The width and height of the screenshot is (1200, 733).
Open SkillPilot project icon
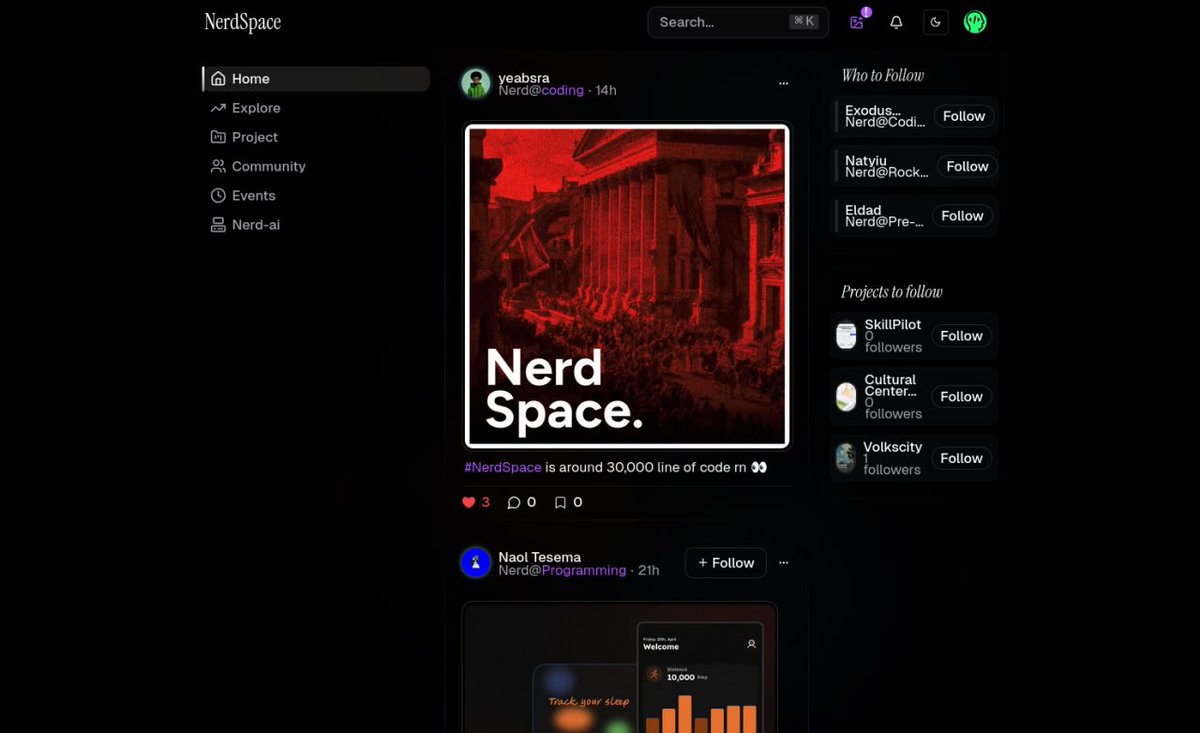846,336
